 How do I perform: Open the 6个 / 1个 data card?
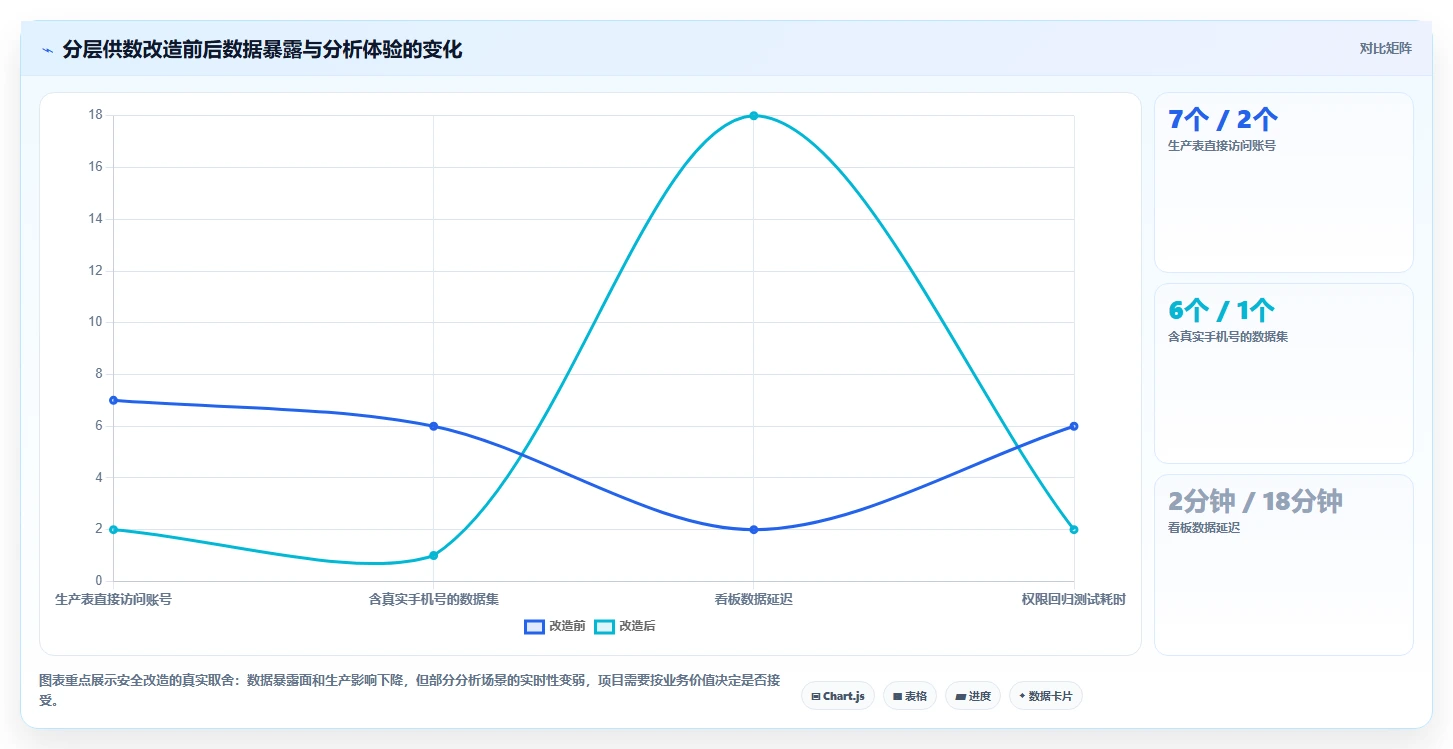tap(1283, 374)
